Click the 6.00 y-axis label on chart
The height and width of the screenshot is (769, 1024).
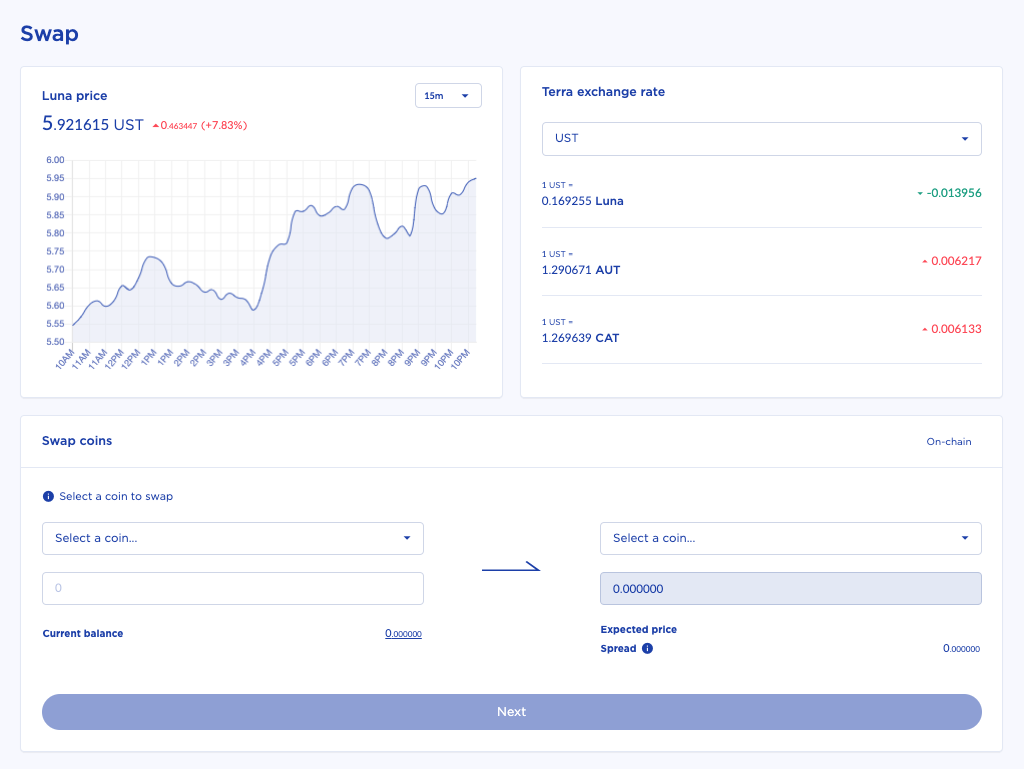click(x=56, y=160)
